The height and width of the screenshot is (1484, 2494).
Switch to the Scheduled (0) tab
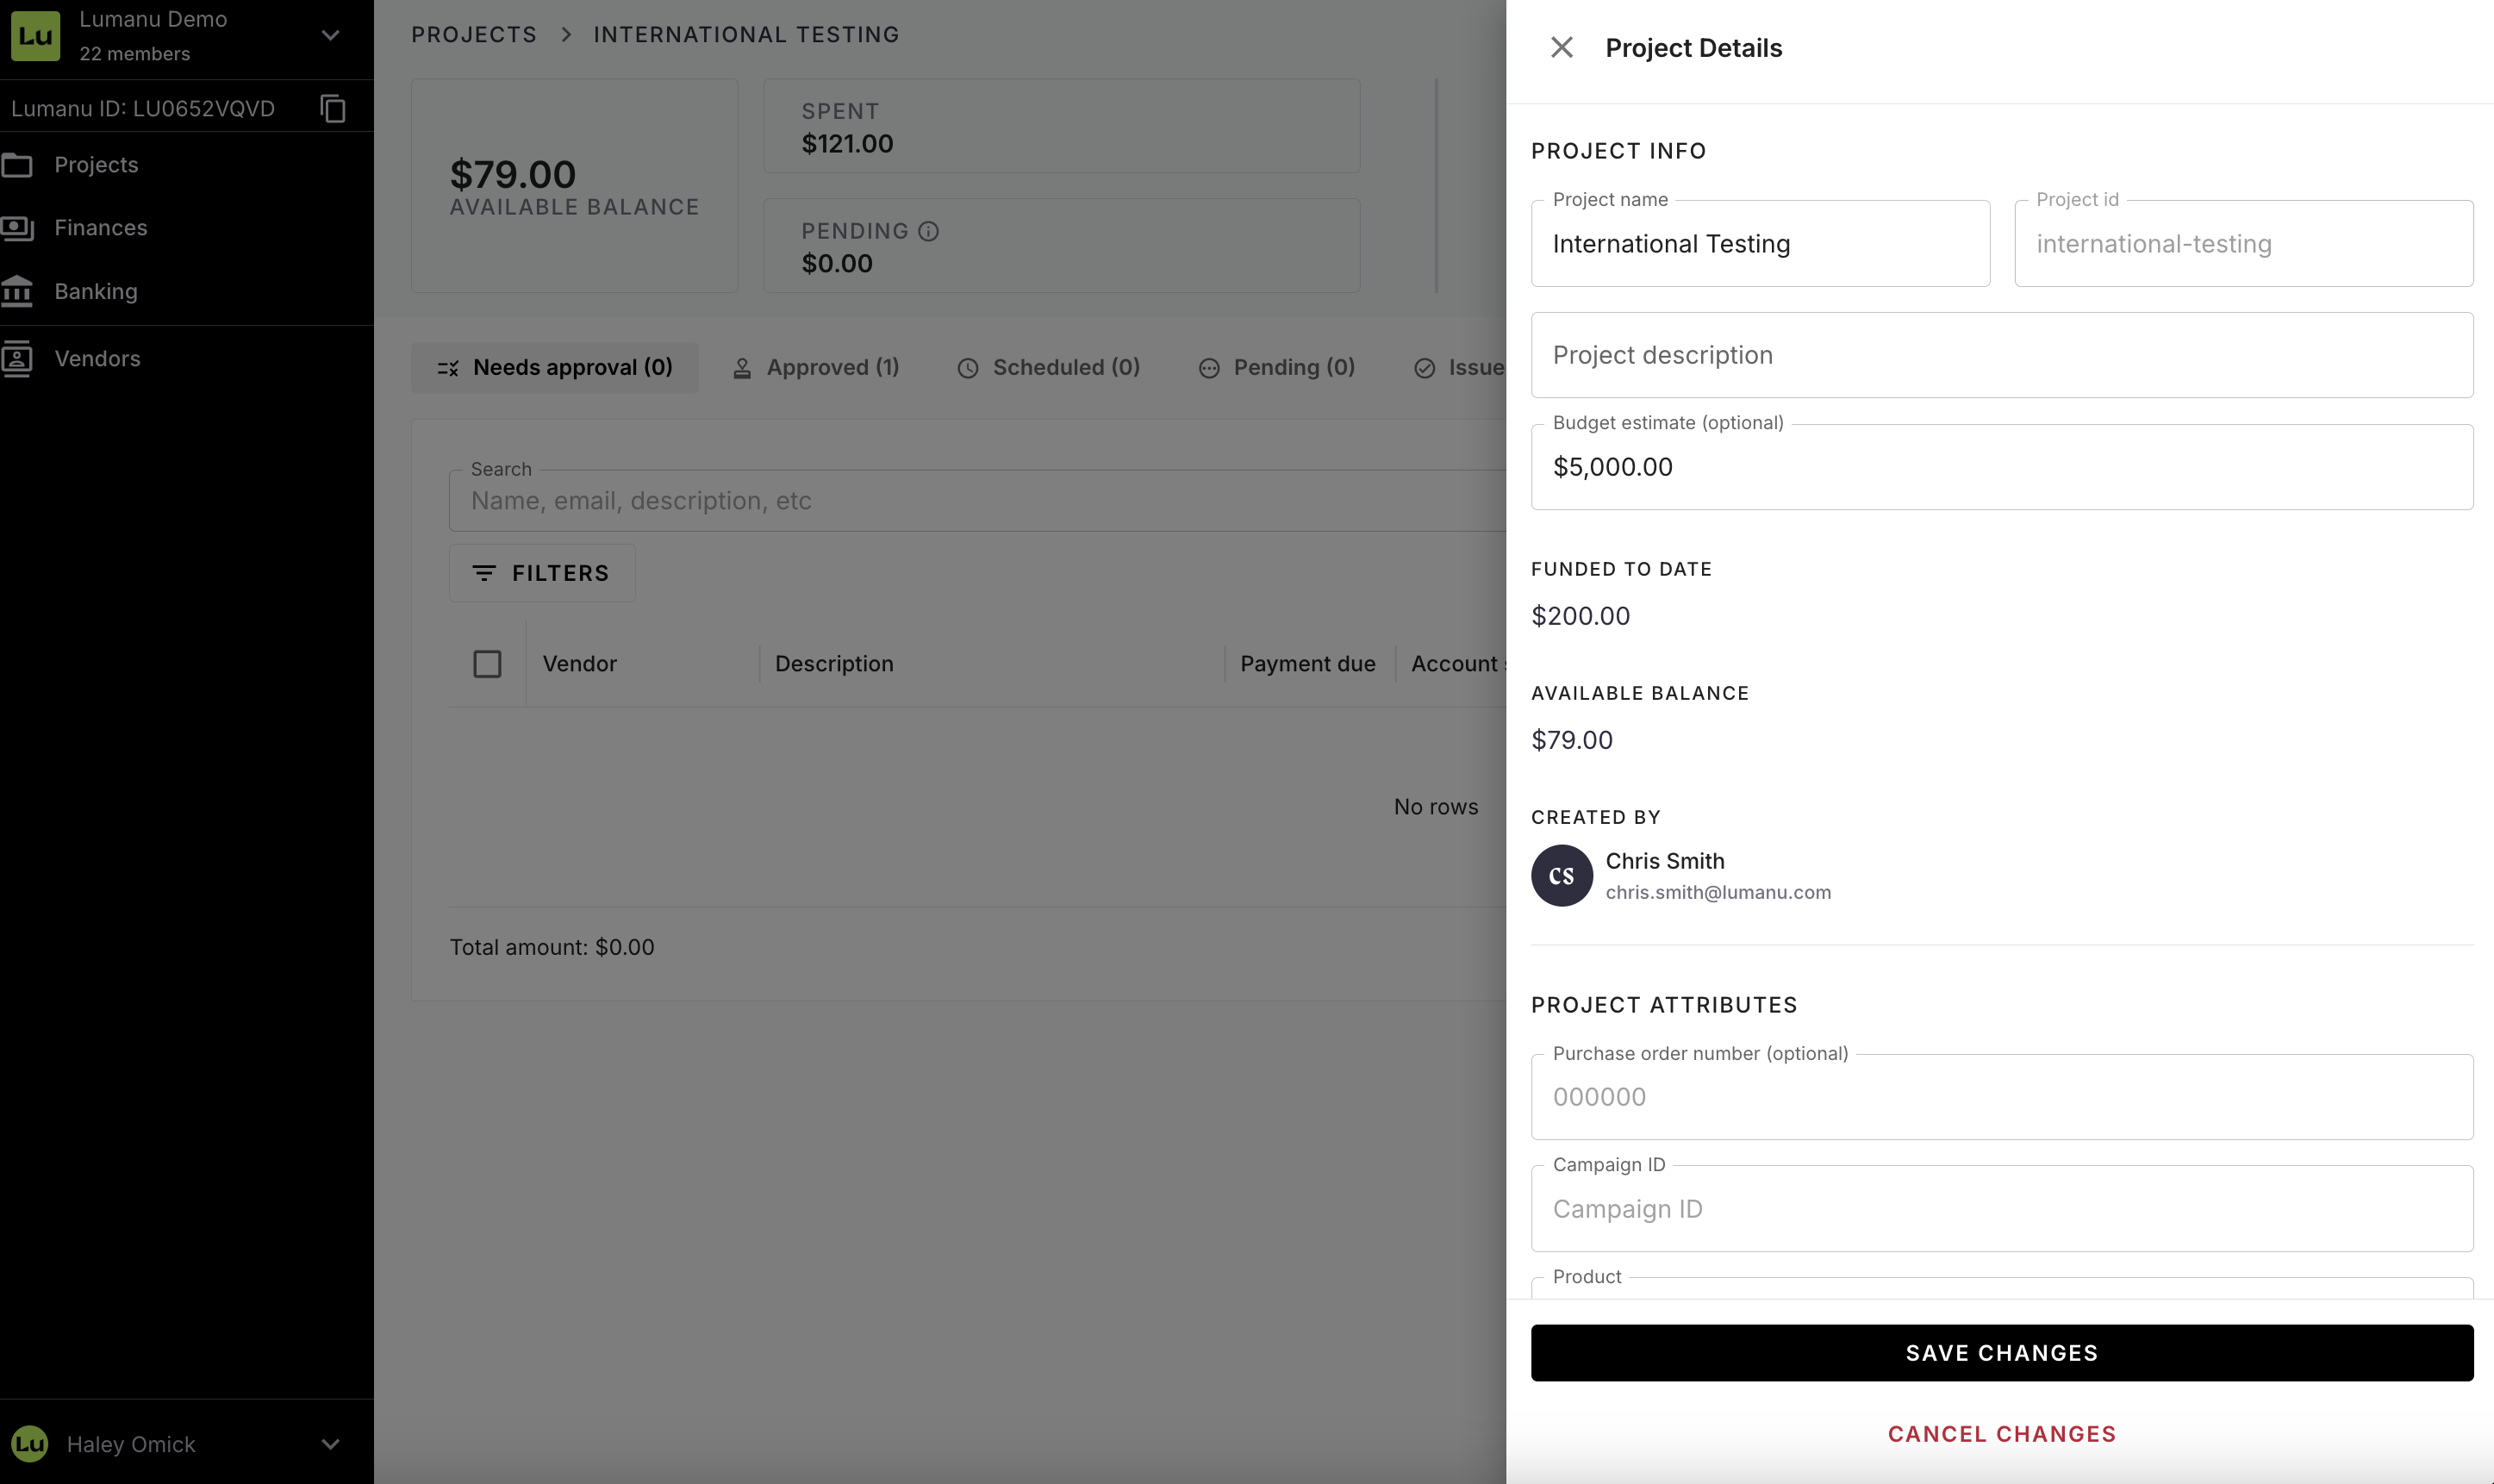pos(1048,368)
